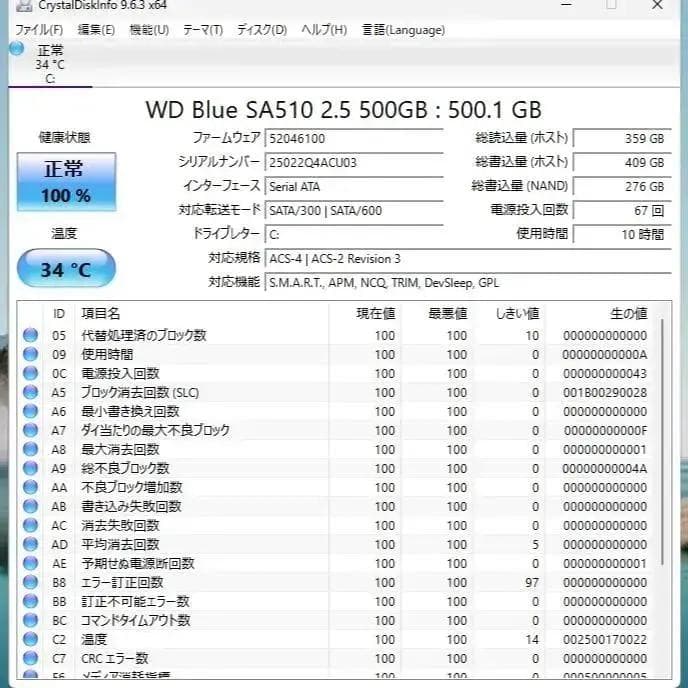Open the 言語(Language) menu
The height and width of the screenshot is (688, 688).
(403, 30)
